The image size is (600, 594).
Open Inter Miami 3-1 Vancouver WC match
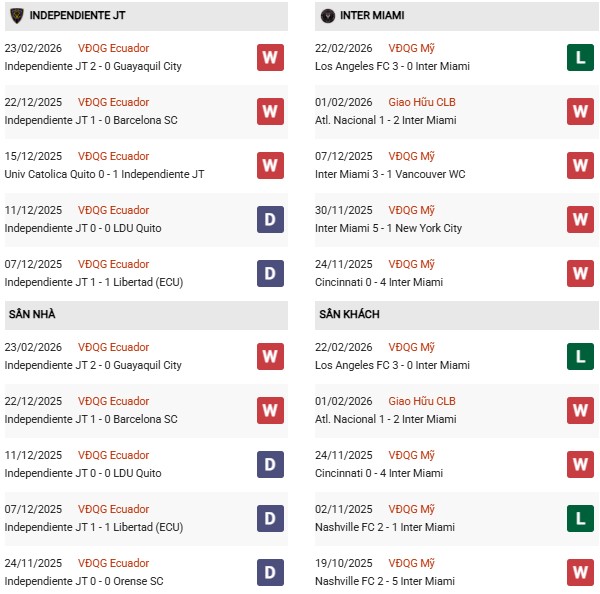tap(392, 174)
